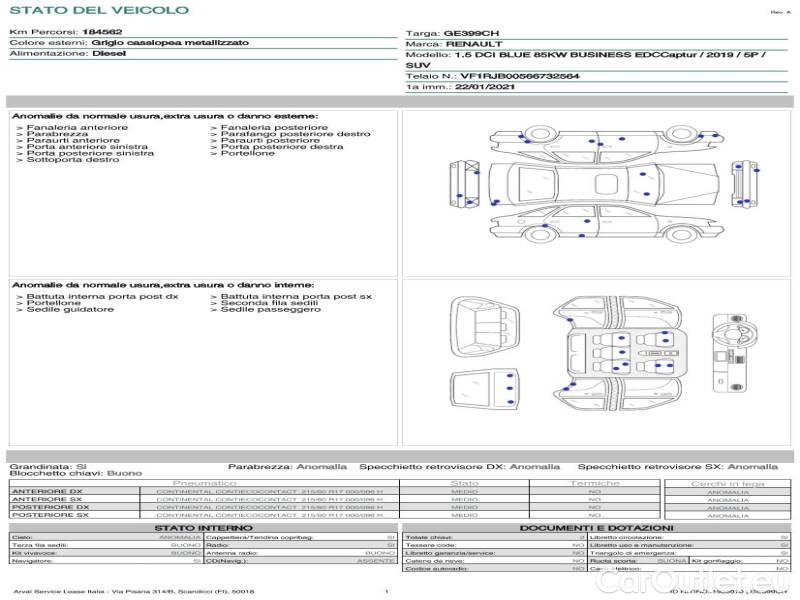Select the "Grandinata: Si" line

[48, 466]
